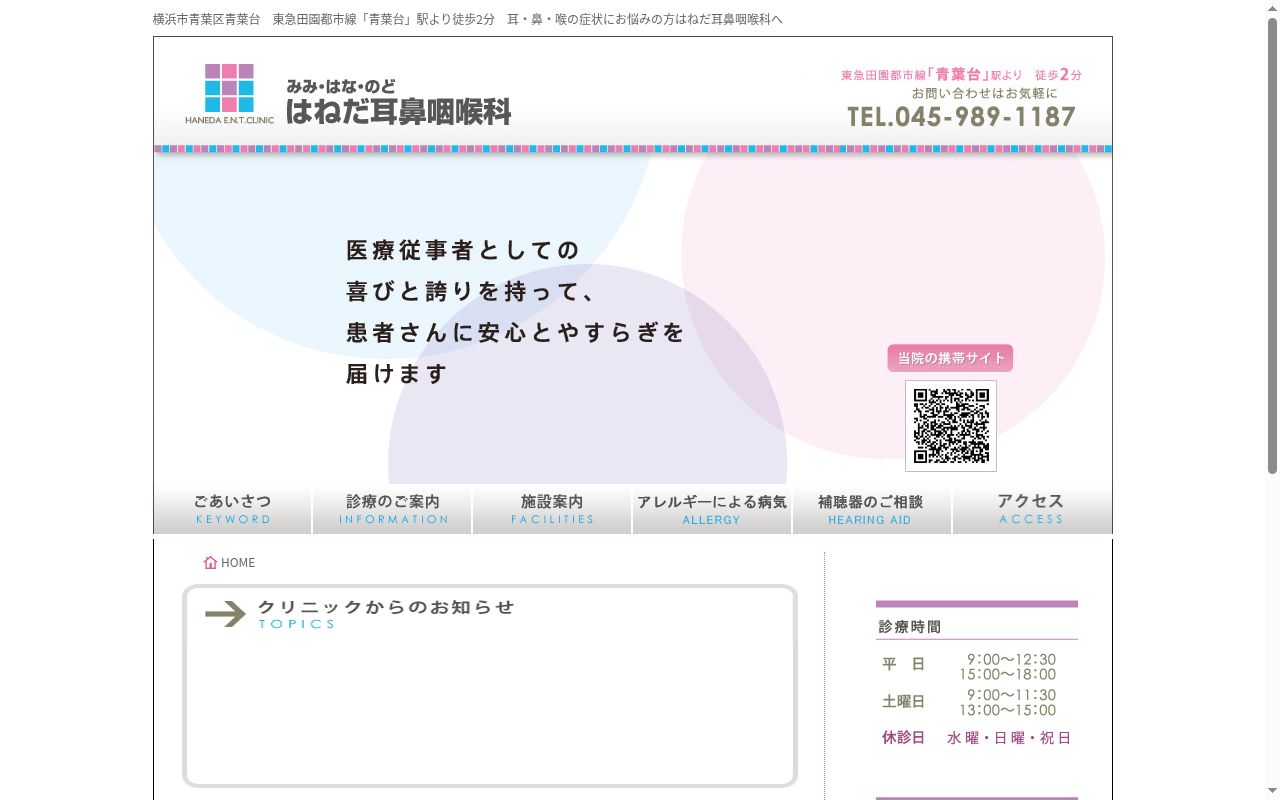Click the hero slogan line 届けます

click(397, 374)
